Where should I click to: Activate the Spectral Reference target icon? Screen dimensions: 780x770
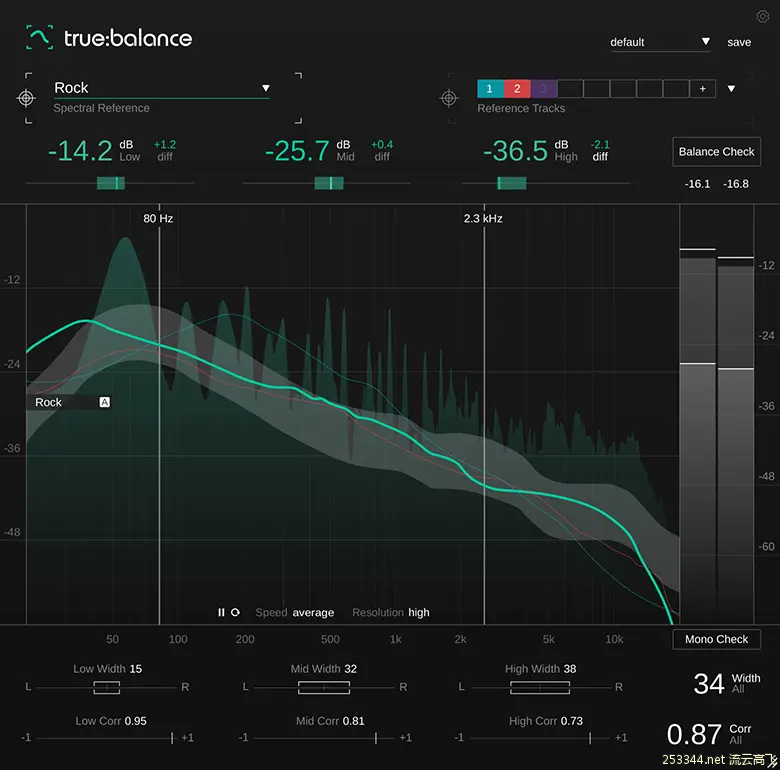tap(26, 97)
